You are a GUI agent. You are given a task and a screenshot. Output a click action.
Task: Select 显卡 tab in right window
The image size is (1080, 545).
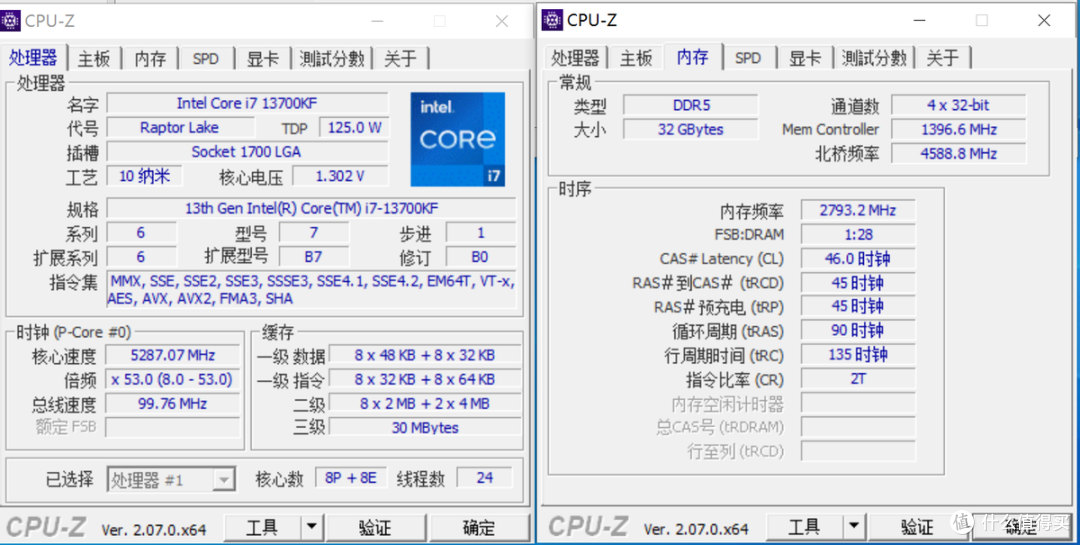(x=805, y=59)
